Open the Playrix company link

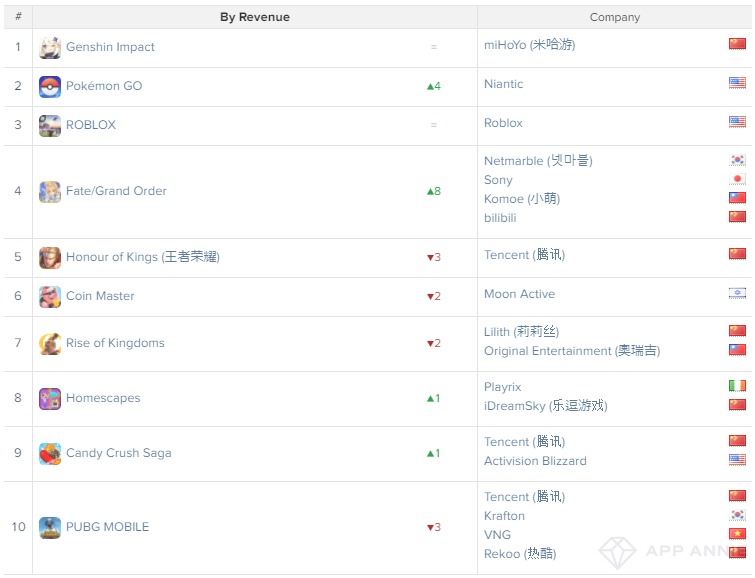(503, 387)
